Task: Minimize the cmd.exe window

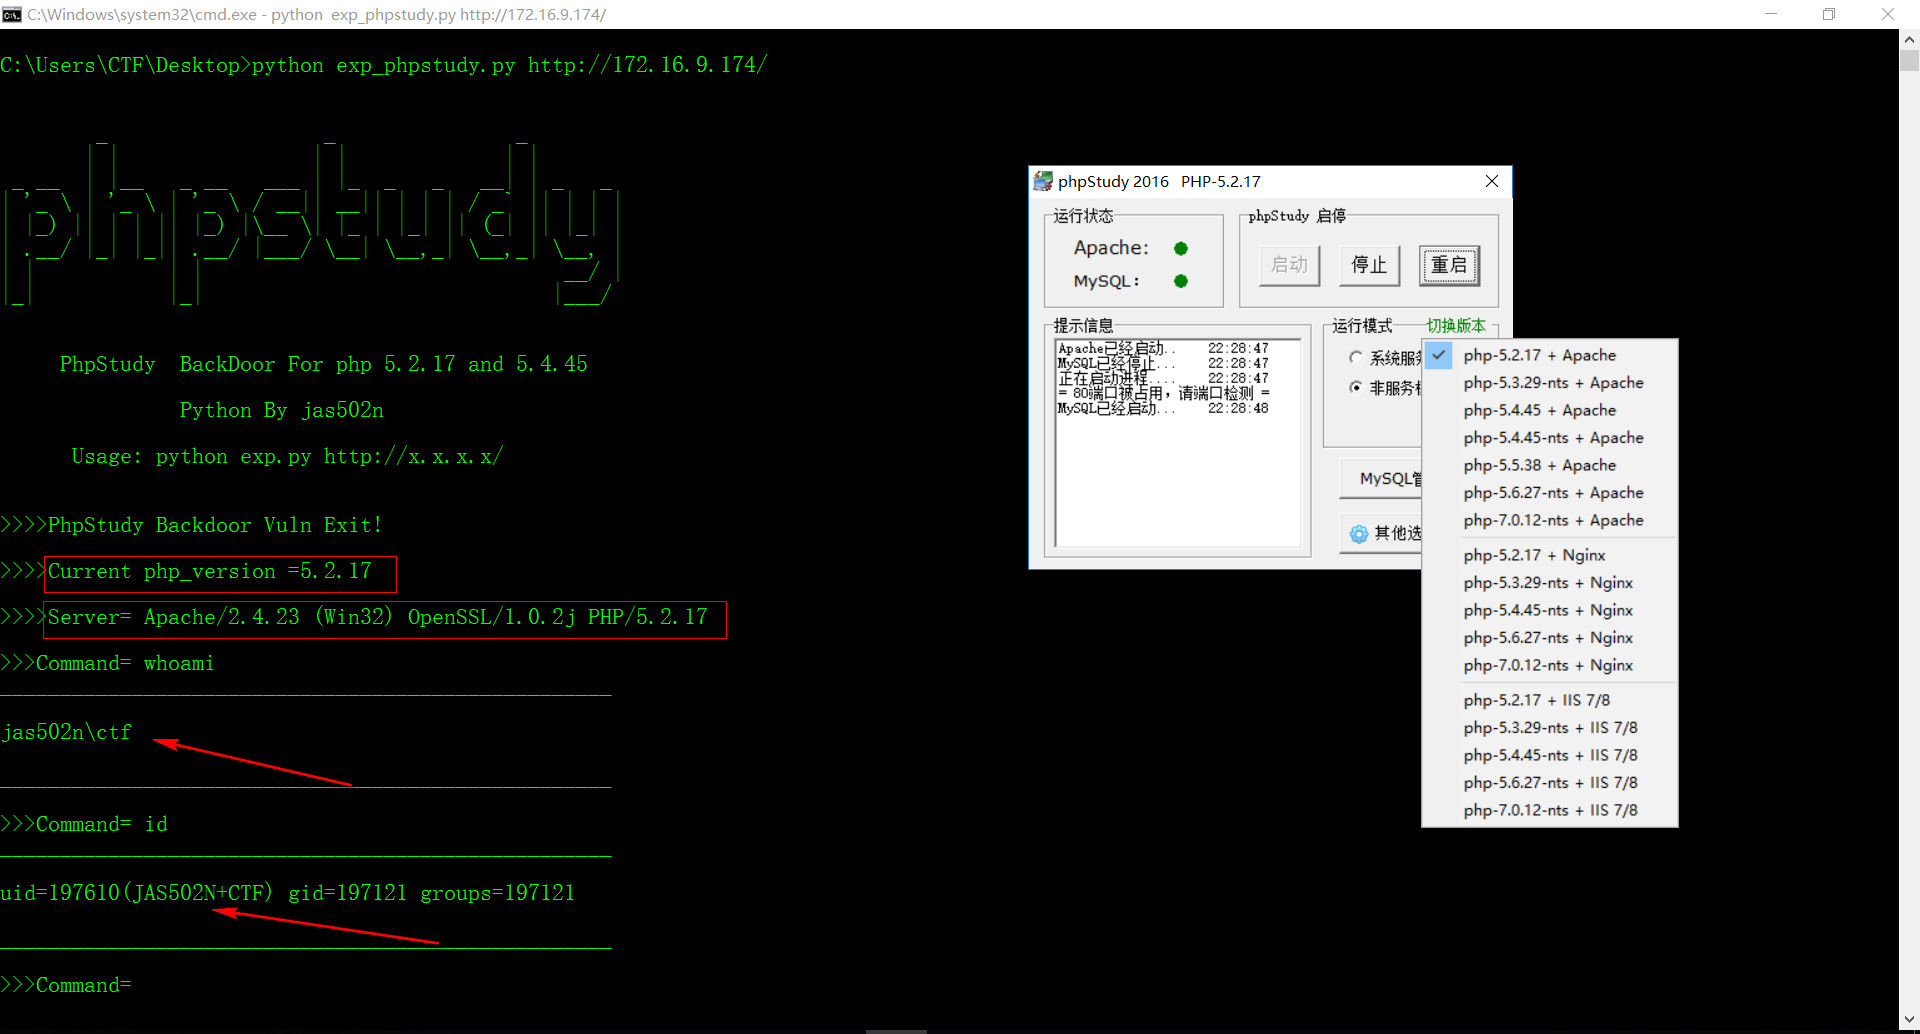Action: click(1771, 14)
